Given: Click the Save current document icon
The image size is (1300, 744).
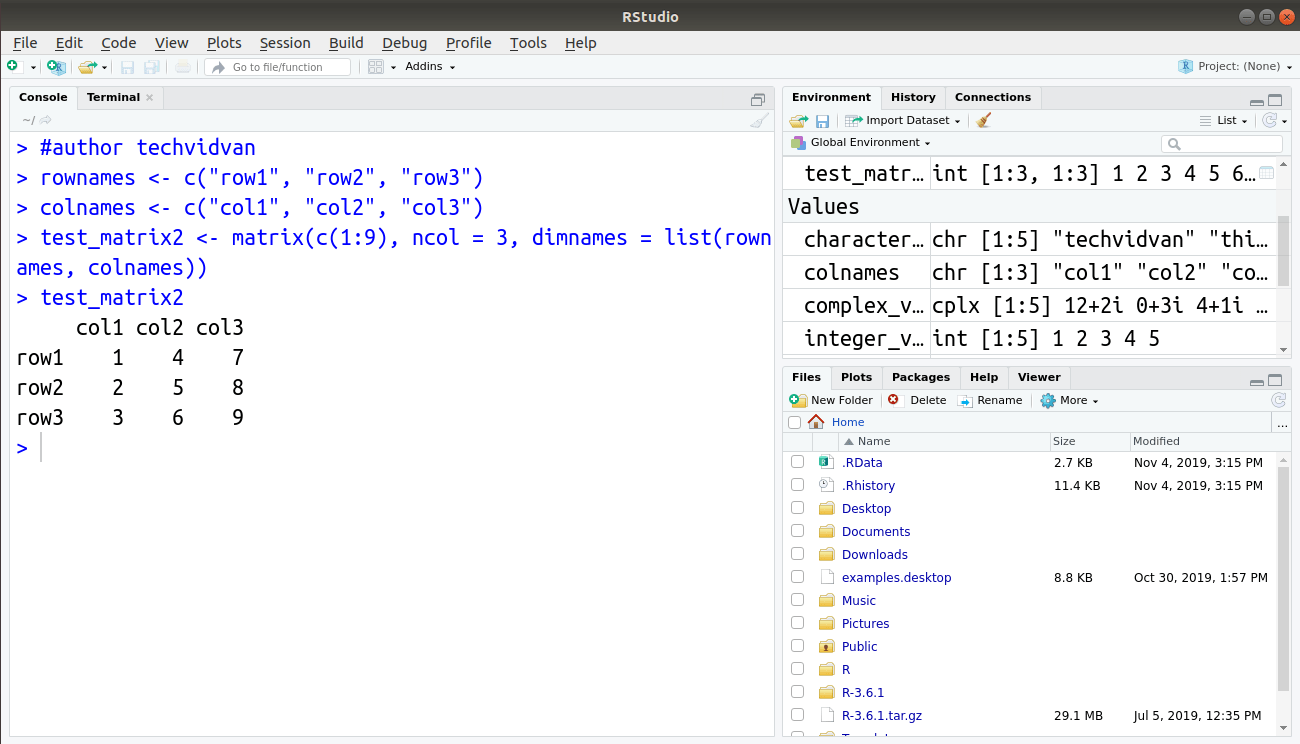Looking at the screenshot, I should [128, 67].
